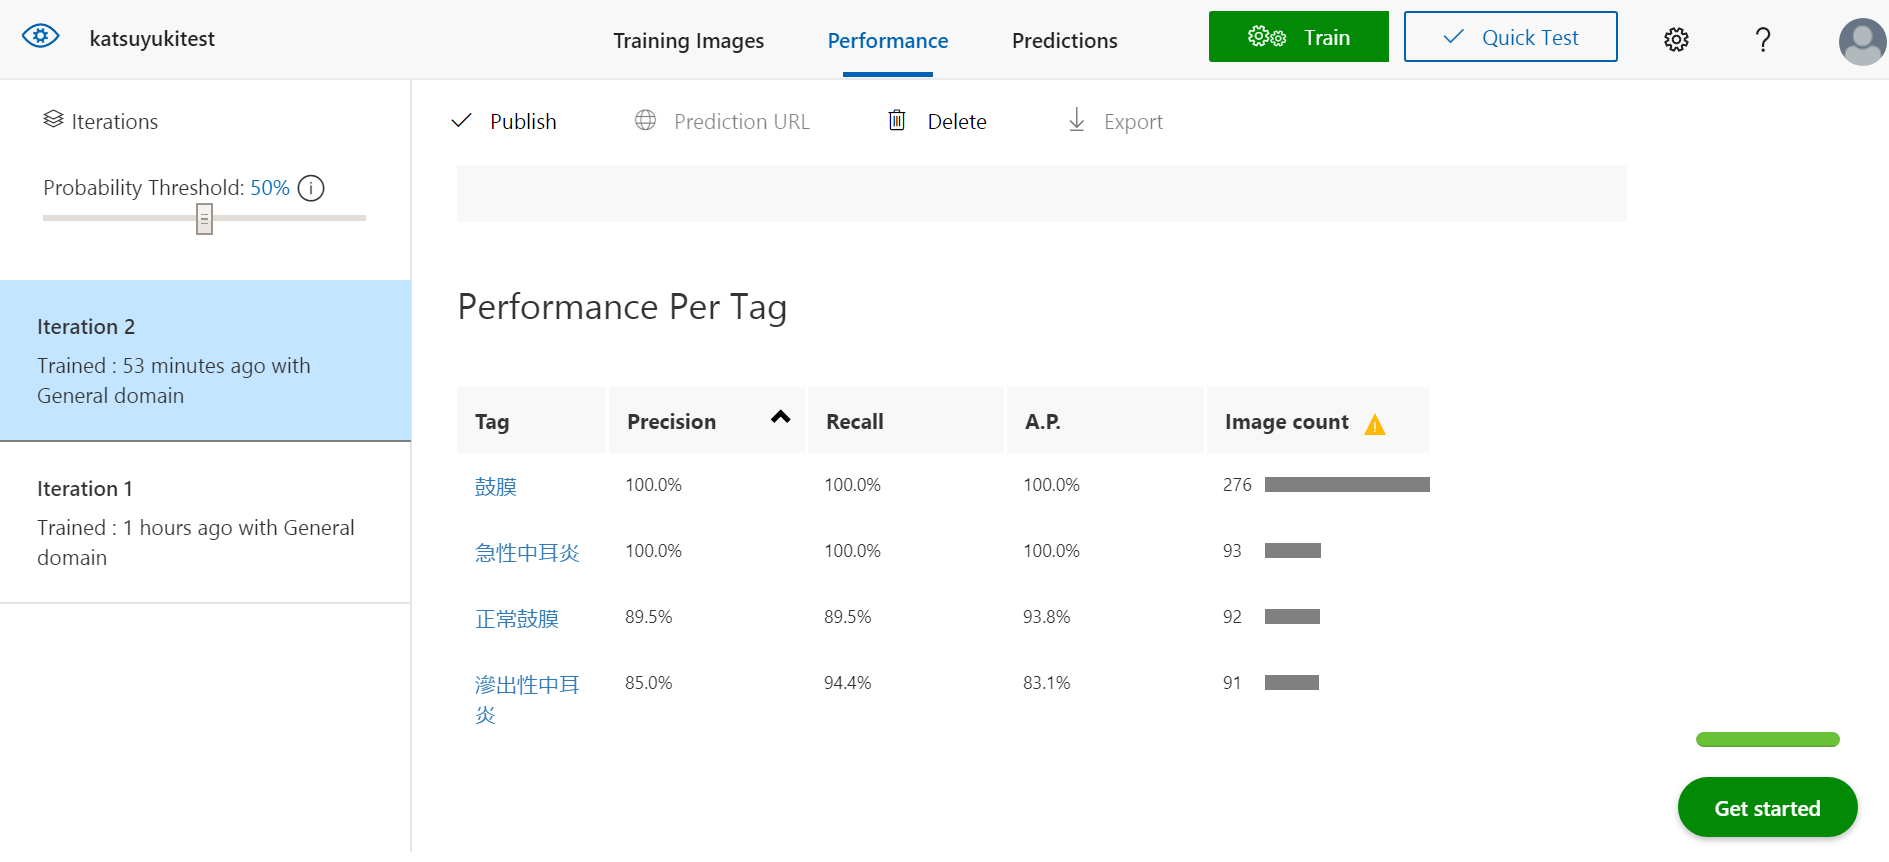Click the Probability Threshold slider handle
Viewport: 1889px width, 862px height.
(x=204, y=218)
